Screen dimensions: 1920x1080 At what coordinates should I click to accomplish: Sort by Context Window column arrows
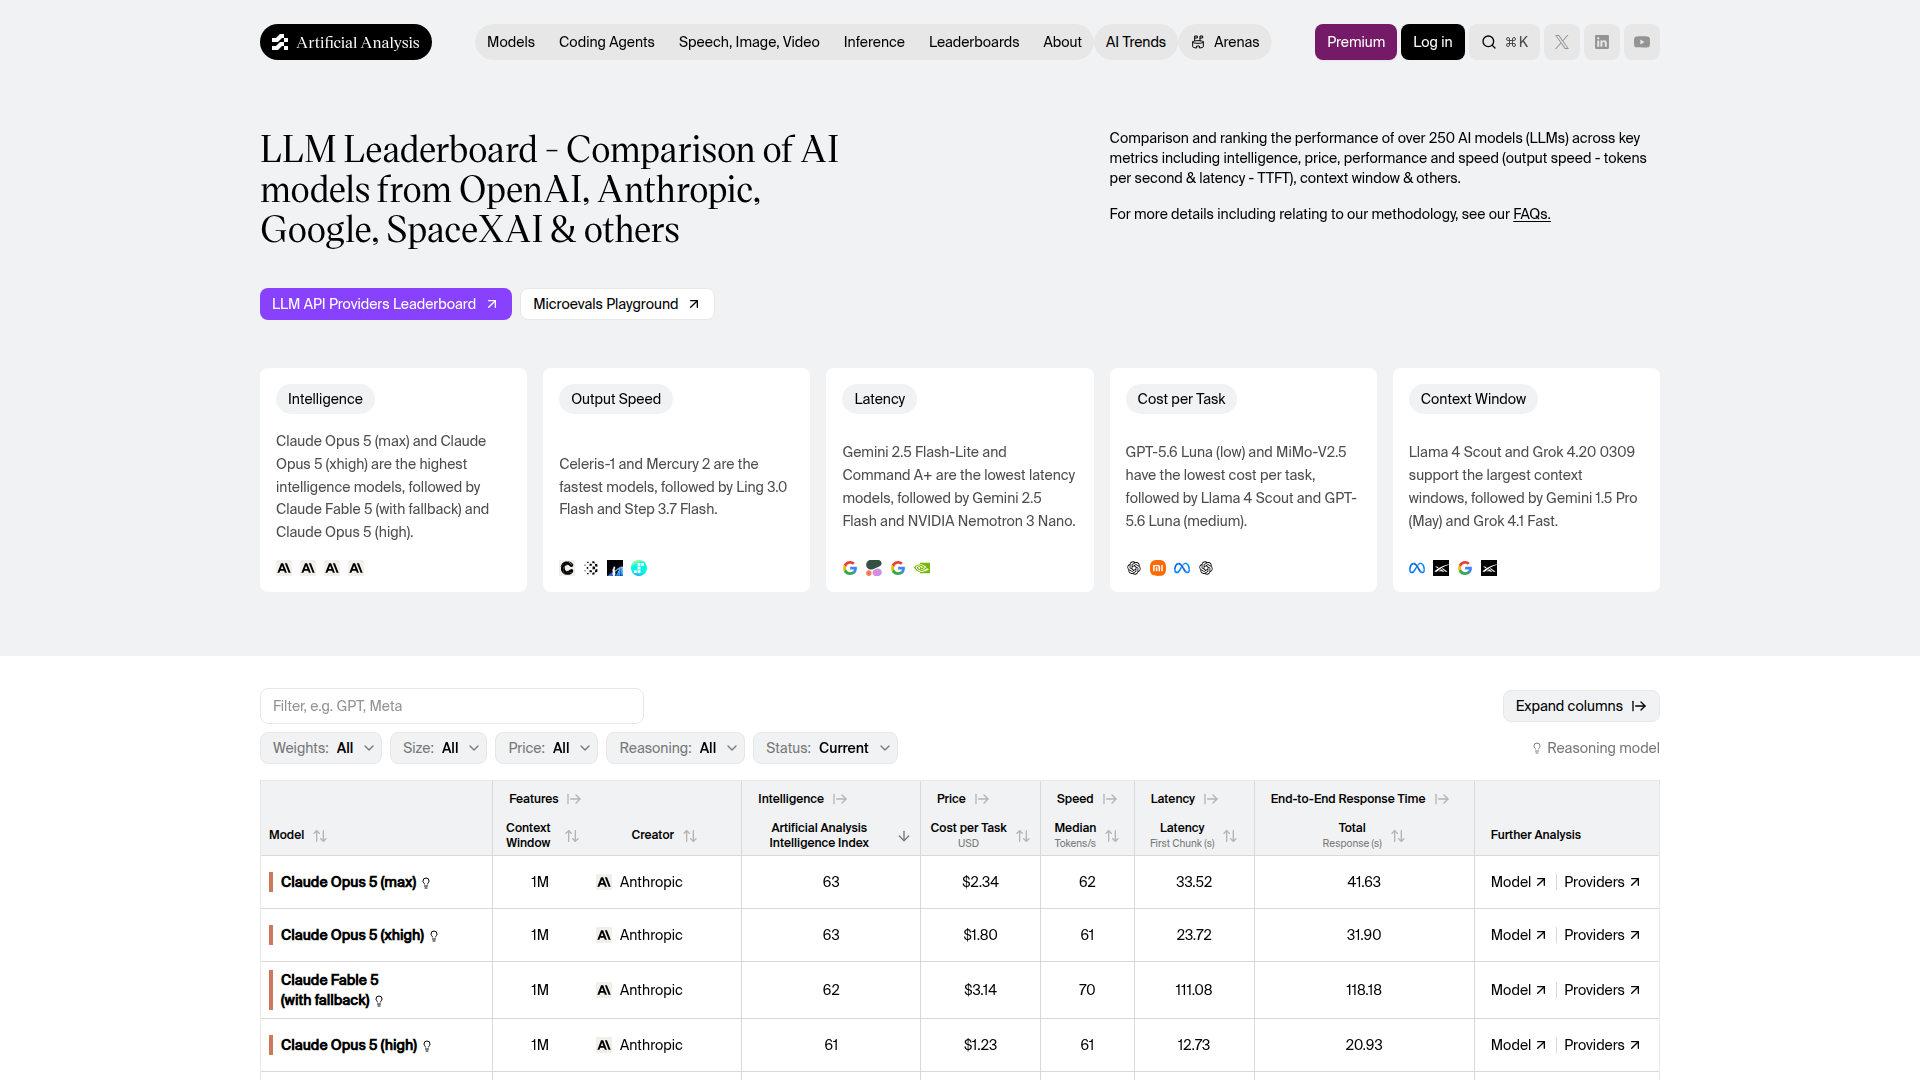point(572,835)
